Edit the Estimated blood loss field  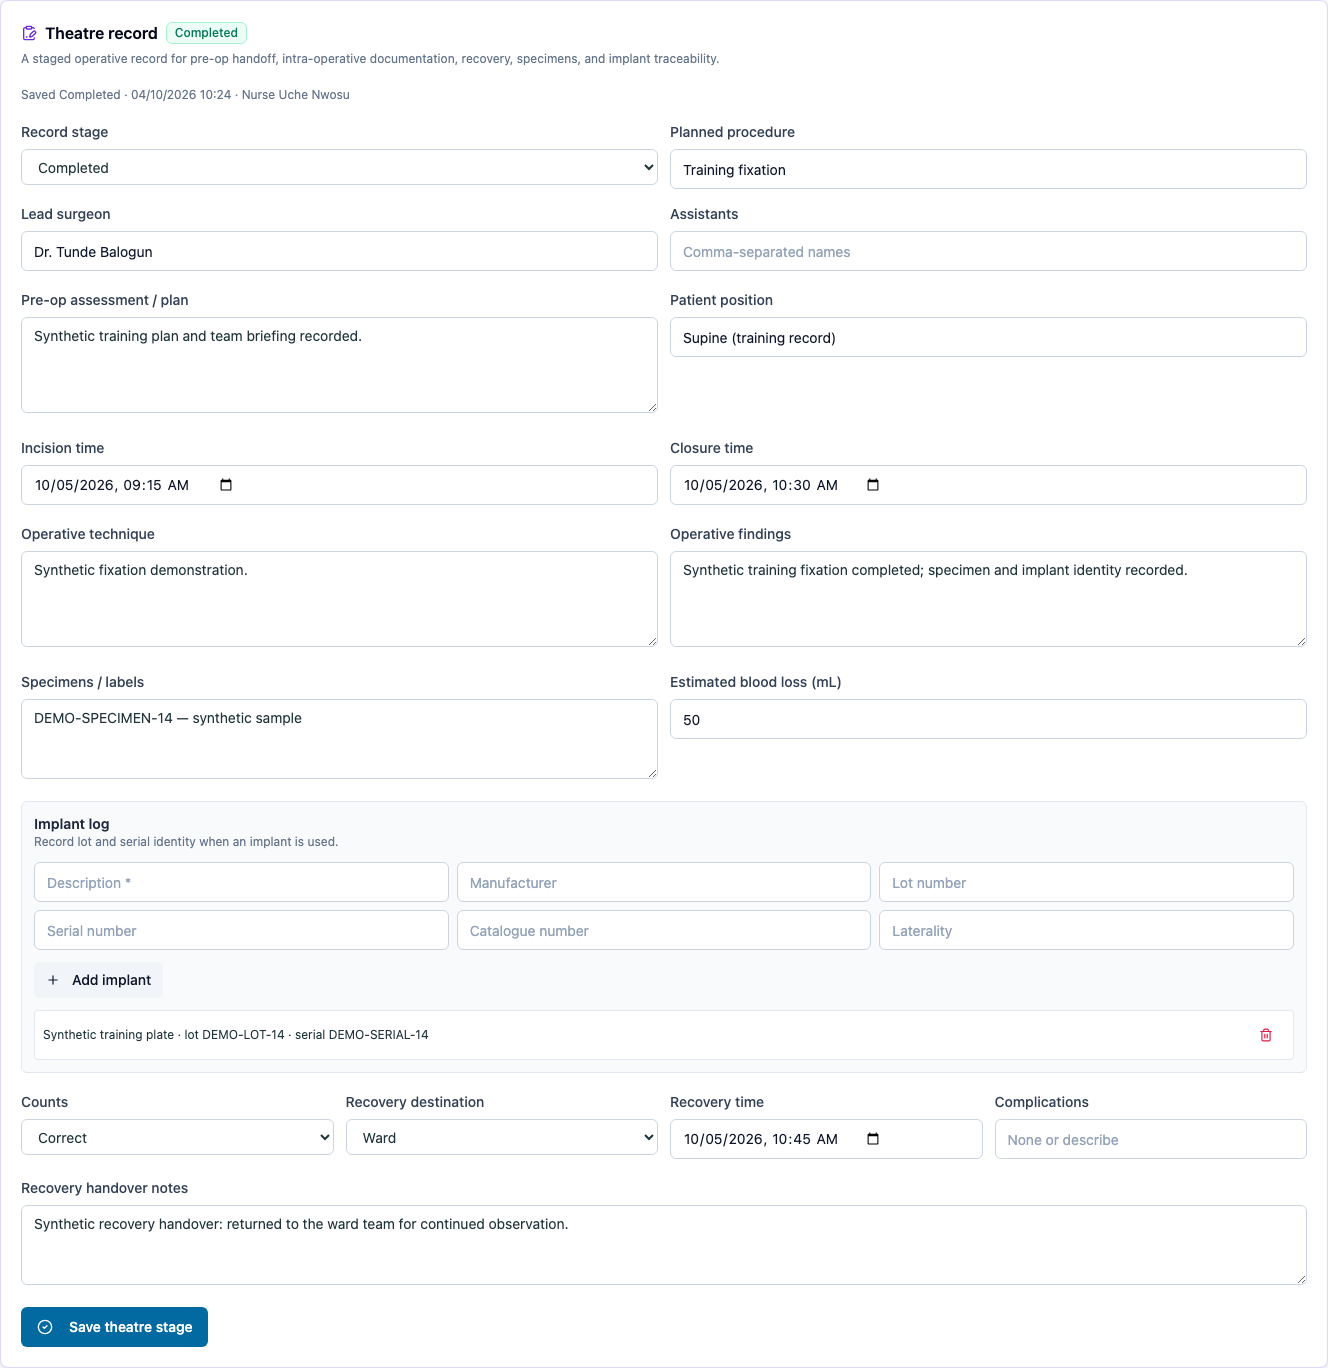[x=988, y=719]
